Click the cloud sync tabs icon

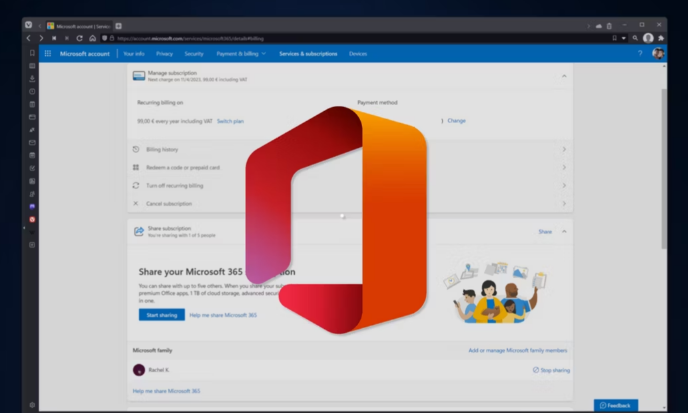tap(599, 26)
